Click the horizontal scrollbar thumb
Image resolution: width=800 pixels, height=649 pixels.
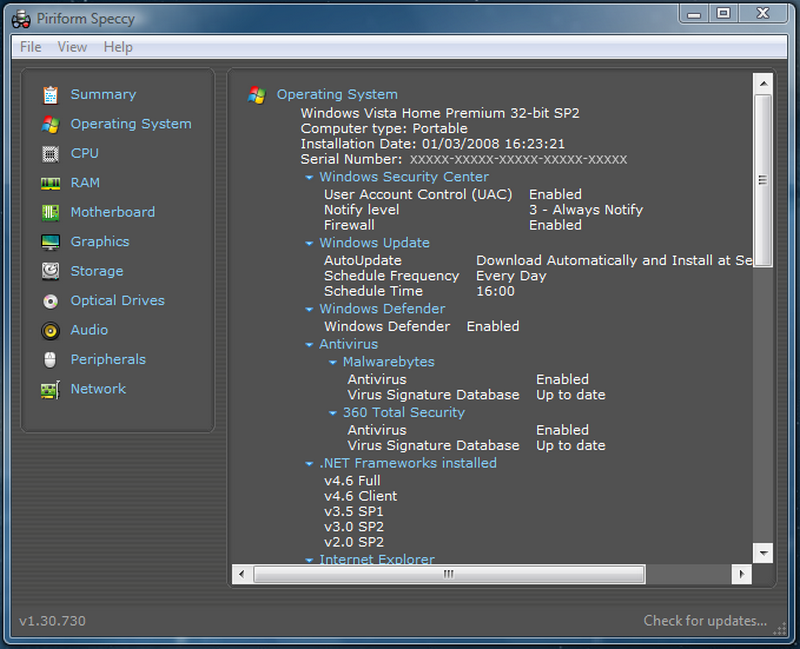click(x=449, y=575)
